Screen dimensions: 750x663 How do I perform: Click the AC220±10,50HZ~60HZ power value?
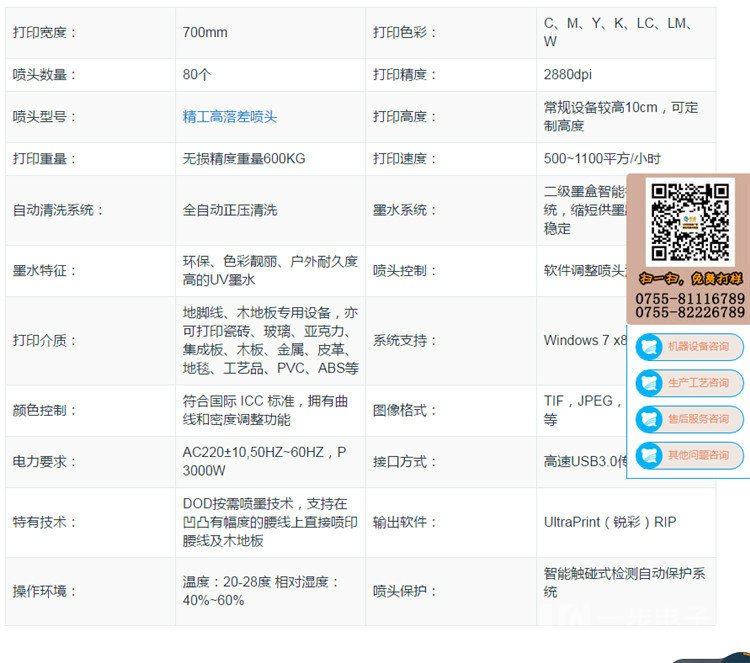[x=264, y=461]
